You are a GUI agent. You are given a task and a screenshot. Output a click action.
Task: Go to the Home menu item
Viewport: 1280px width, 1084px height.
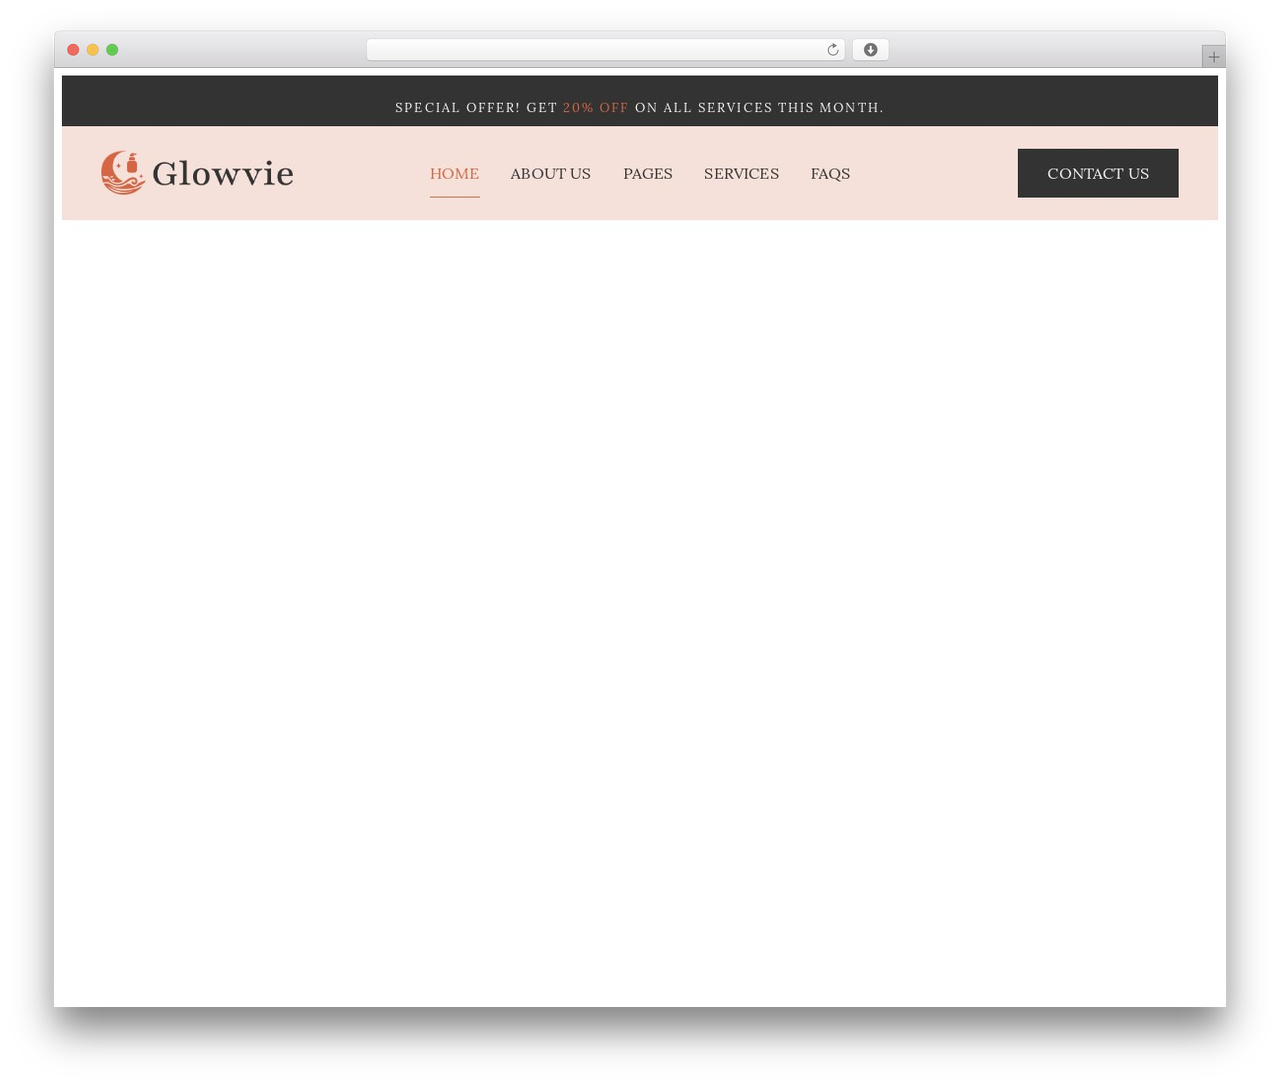pyautogui.click(x=454, y=173)
